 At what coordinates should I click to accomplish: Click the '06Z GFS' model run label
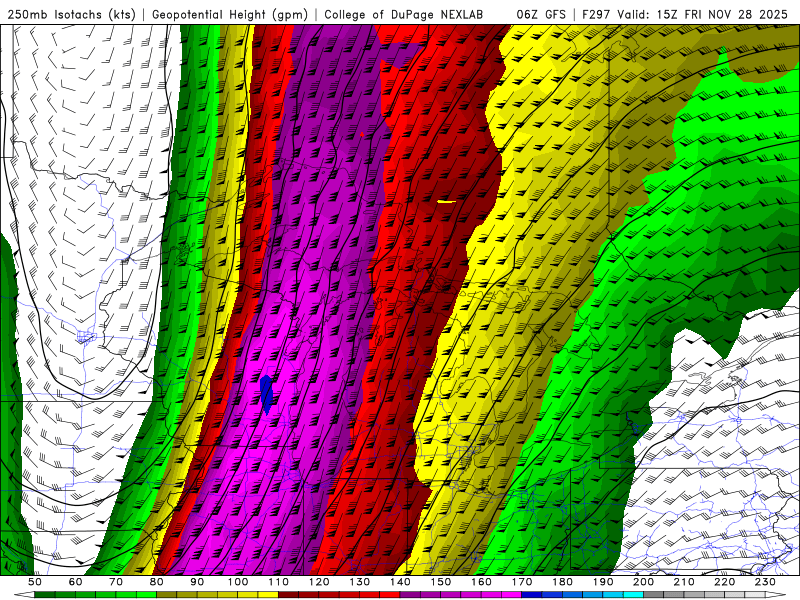point(541,15)
